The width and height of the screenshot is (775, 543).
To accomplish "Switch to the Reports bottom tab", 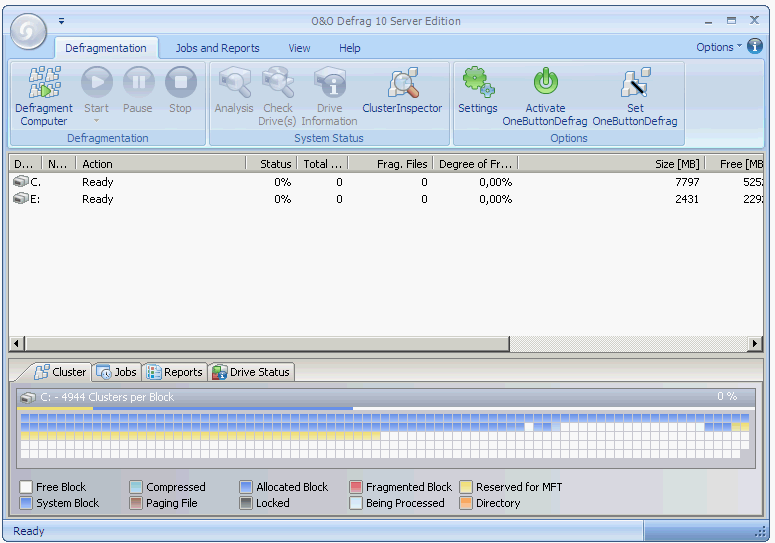I will (174, 372).
